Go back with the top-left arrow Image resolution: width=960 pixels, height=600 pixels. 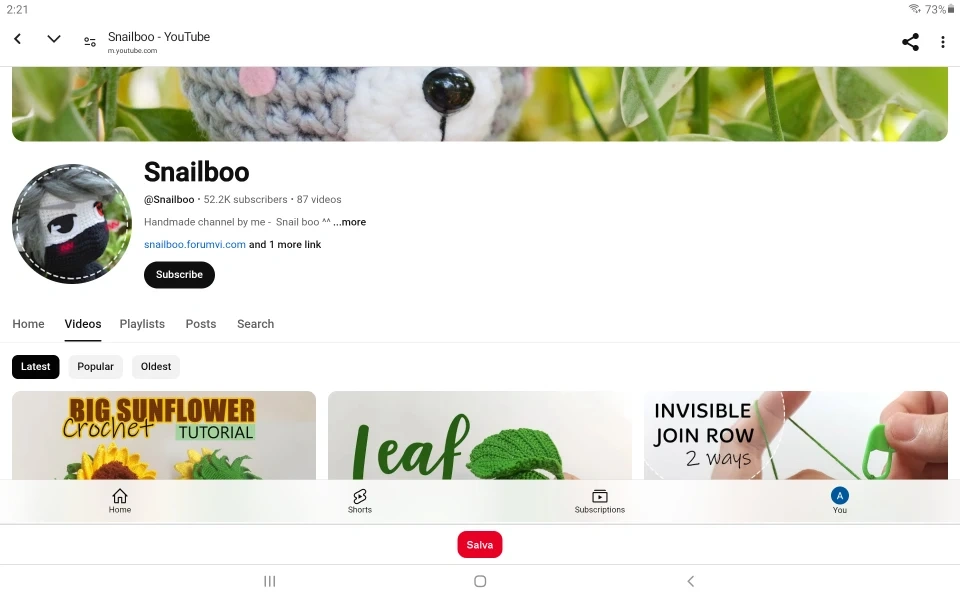(18, 39)
